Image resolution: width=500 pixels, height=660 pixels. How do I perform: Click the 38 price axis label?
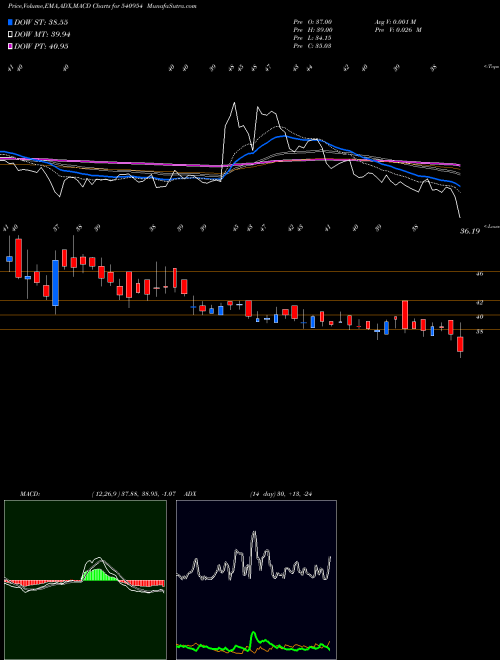click(480, 332)
